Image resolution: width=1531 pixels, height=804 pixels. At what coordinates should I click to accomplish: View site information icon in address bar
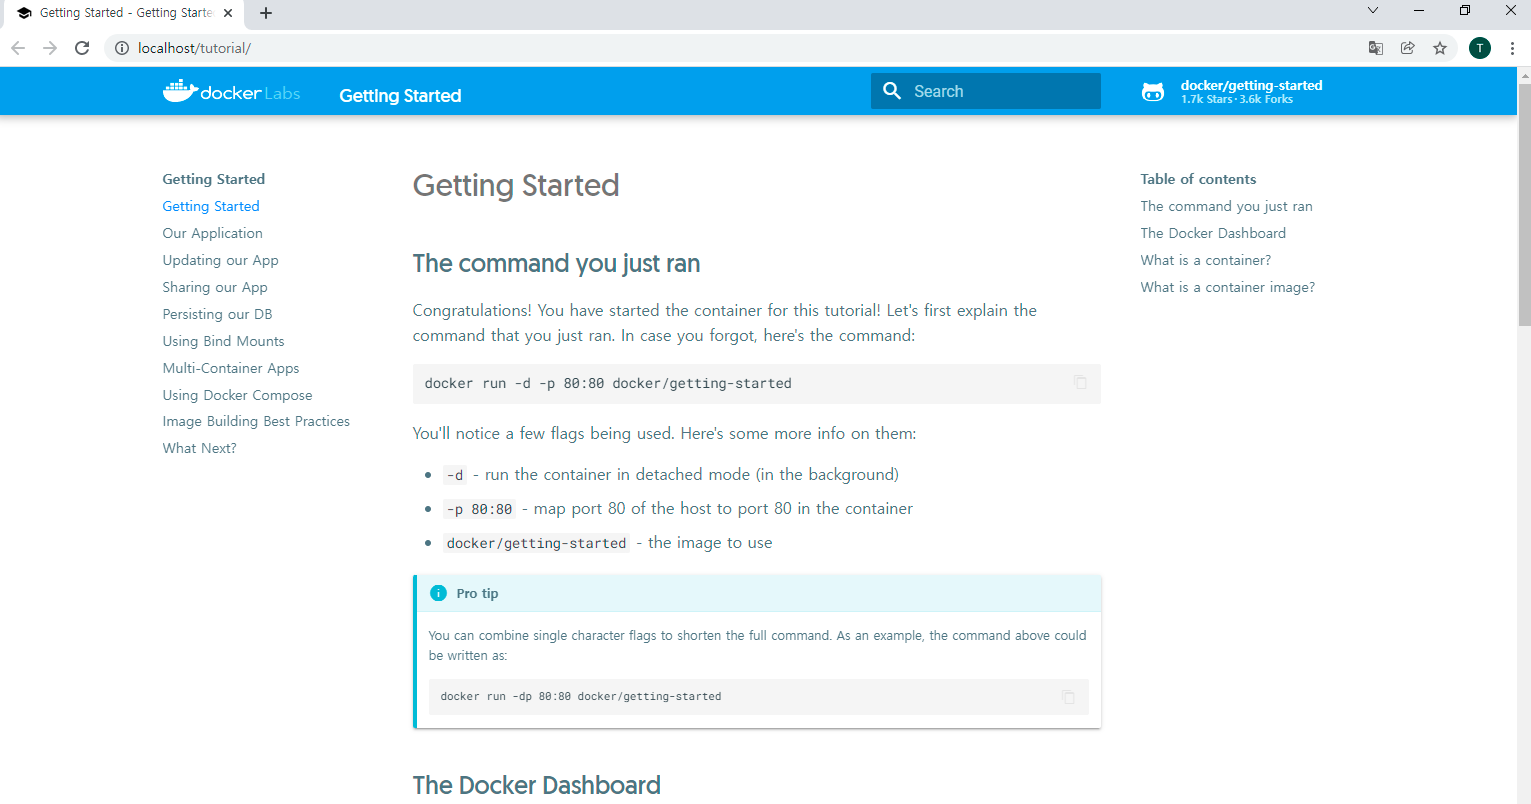click(122, 48)
